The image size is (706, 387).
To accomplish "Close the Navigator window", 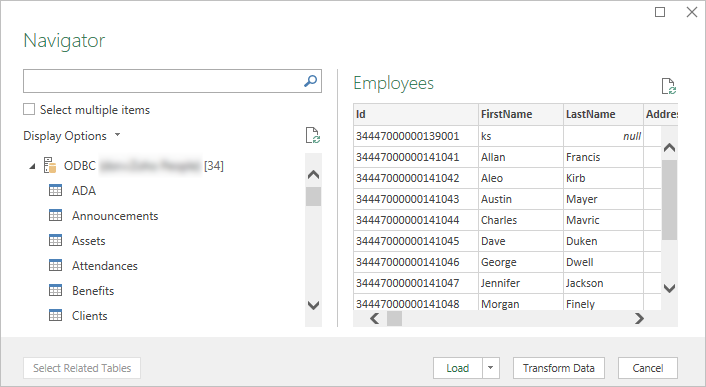I will (x=692, y=12).
